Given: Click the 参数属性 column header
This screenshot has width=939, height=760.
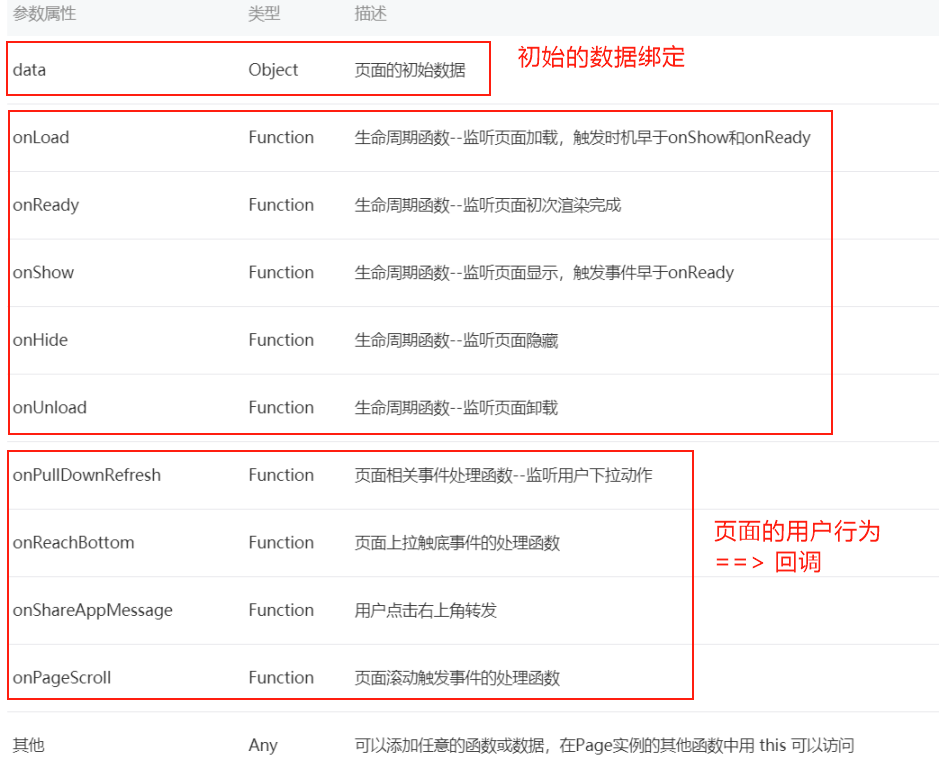Looking at the screenshot, I should 44,15.
